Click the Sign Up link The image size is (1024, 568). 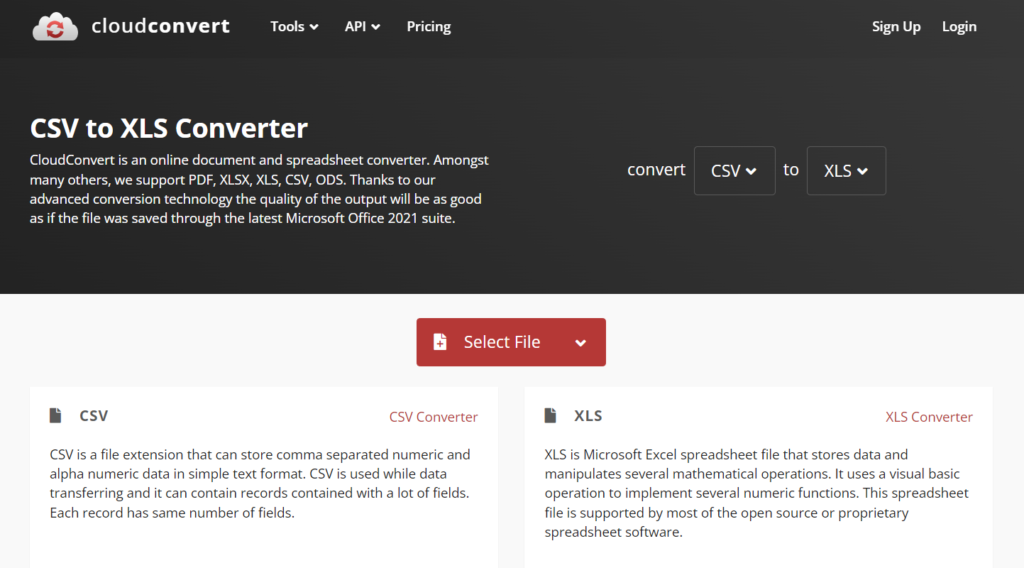pos(896,27)
